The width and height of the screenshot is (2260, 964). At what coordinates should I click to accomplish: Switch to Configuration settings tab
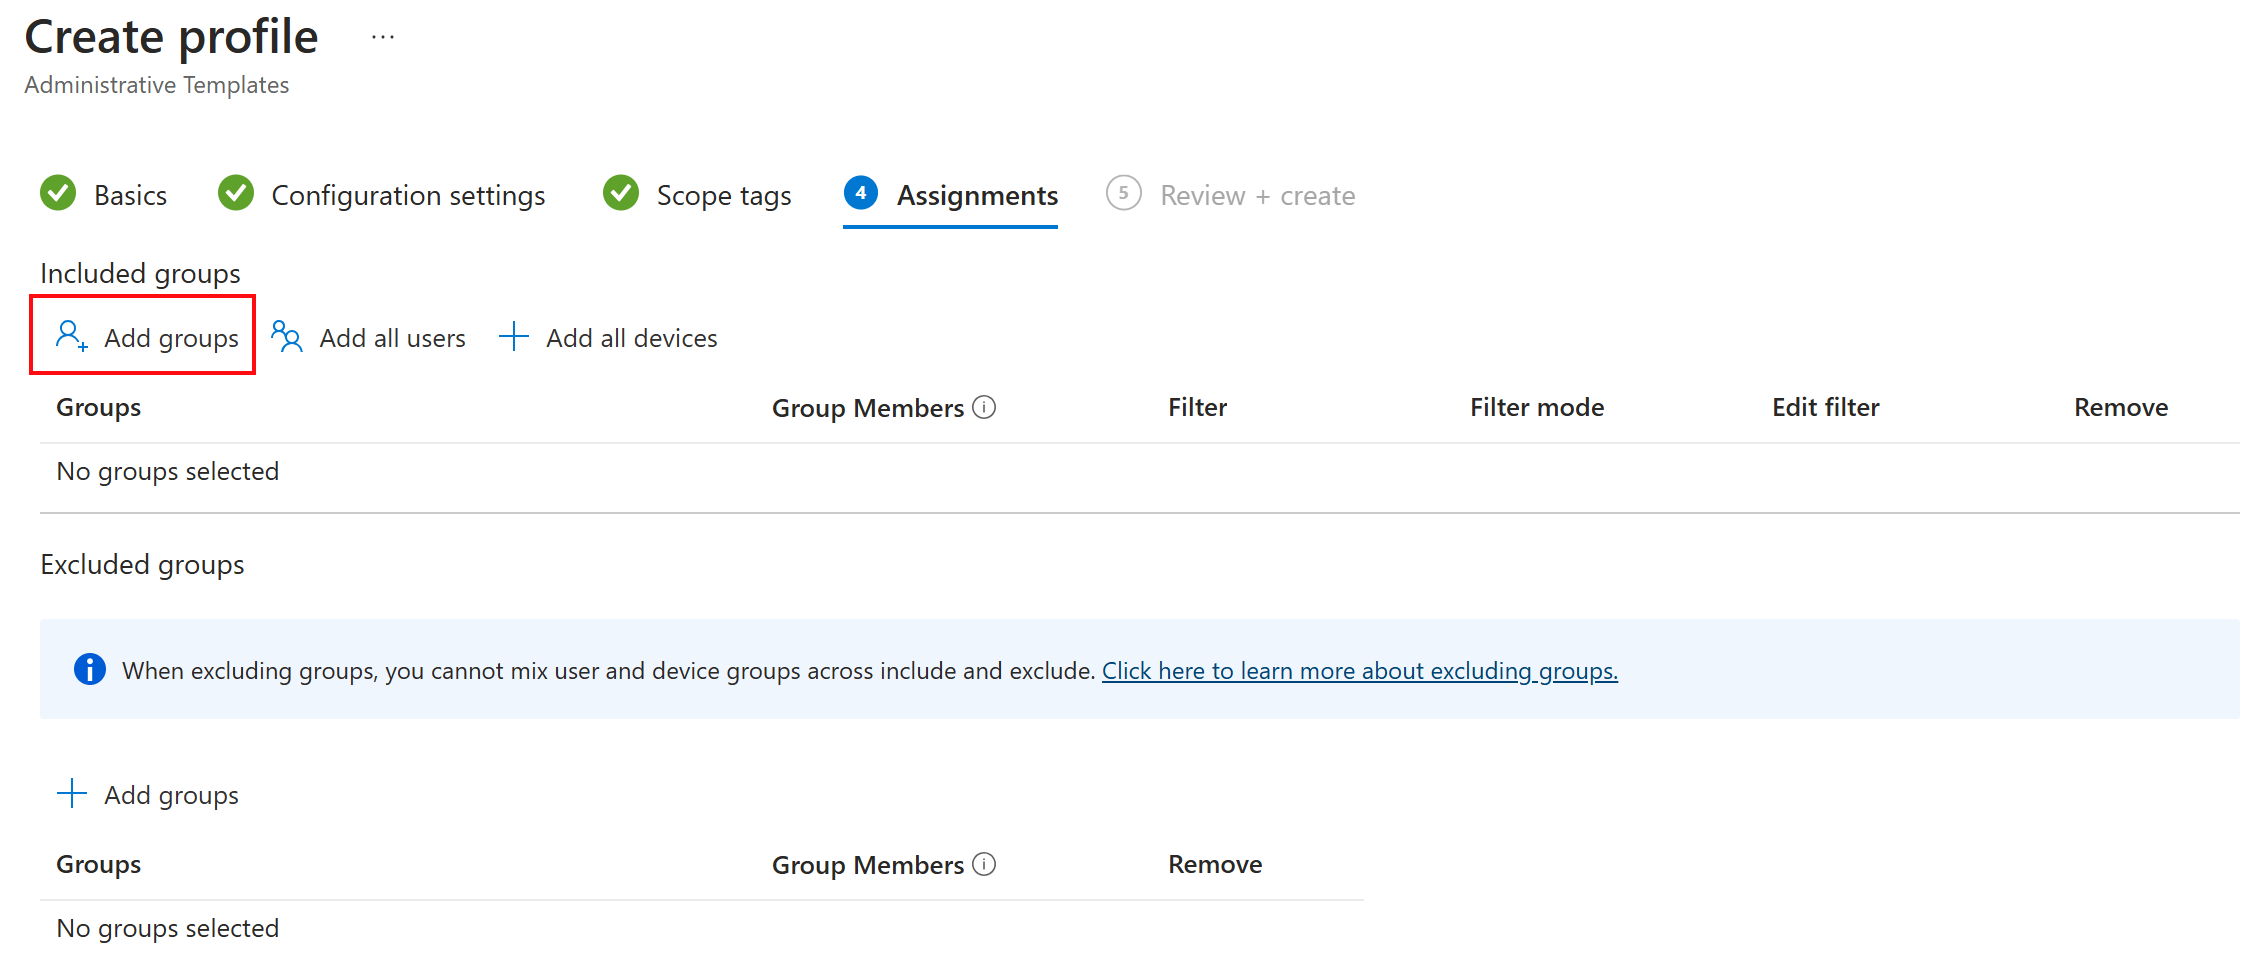pos(408,196)
